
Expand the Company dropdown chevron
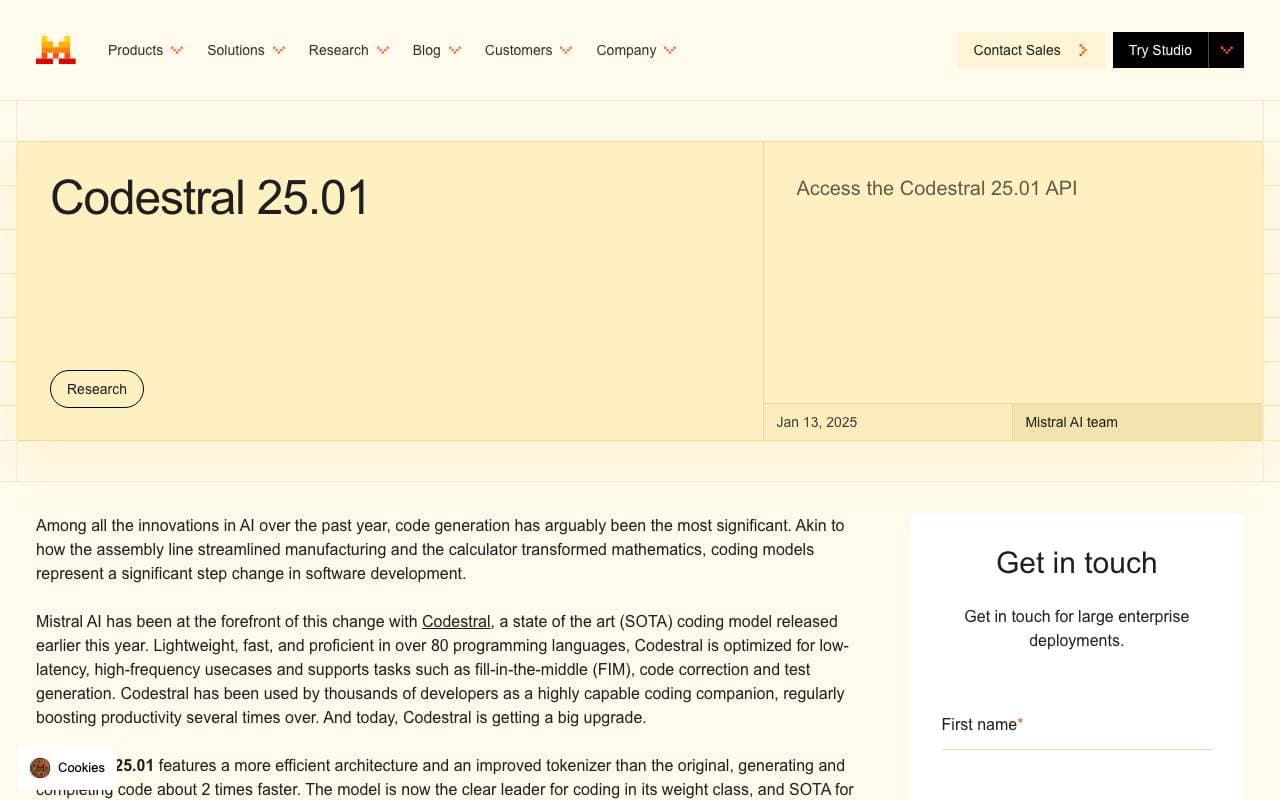[670, 50]
